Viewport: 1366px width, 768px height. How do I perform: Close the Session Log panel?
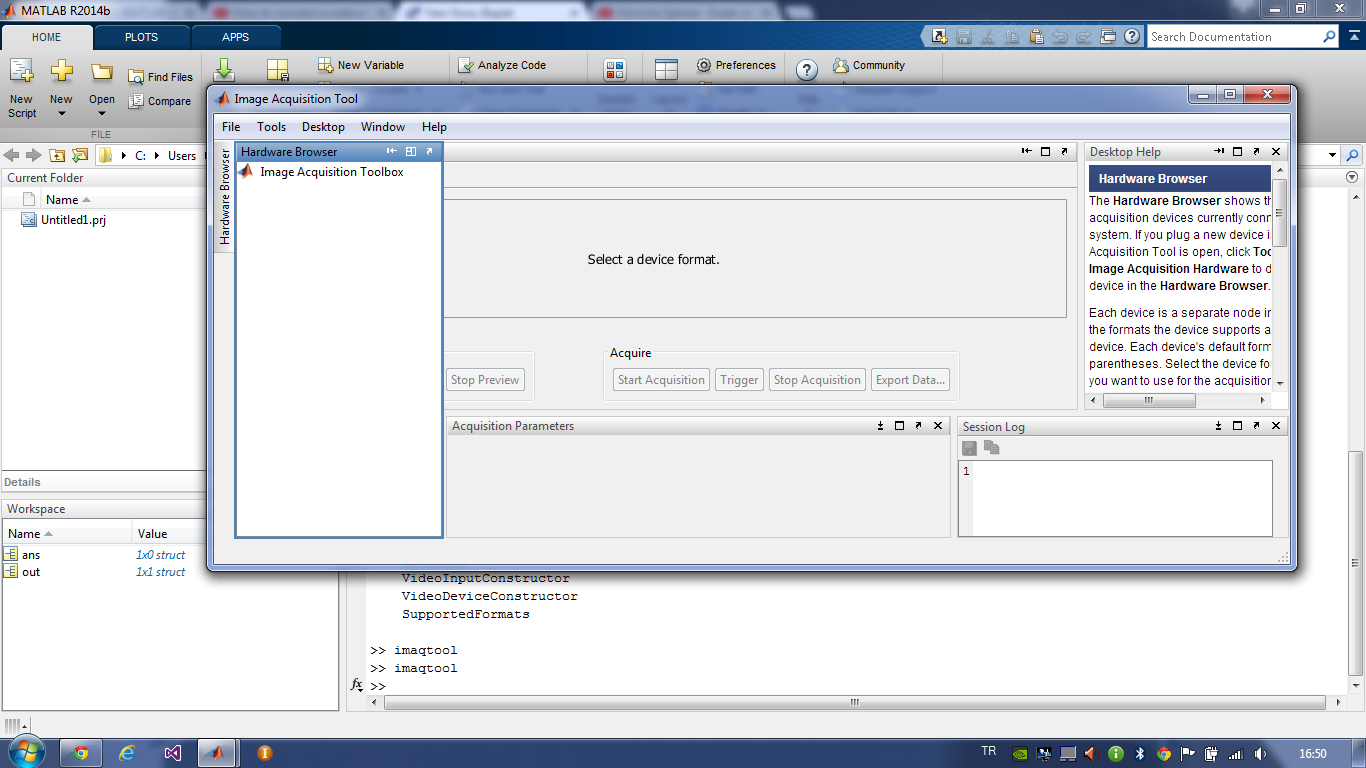pyautogui.click(x=1276, y=425)
